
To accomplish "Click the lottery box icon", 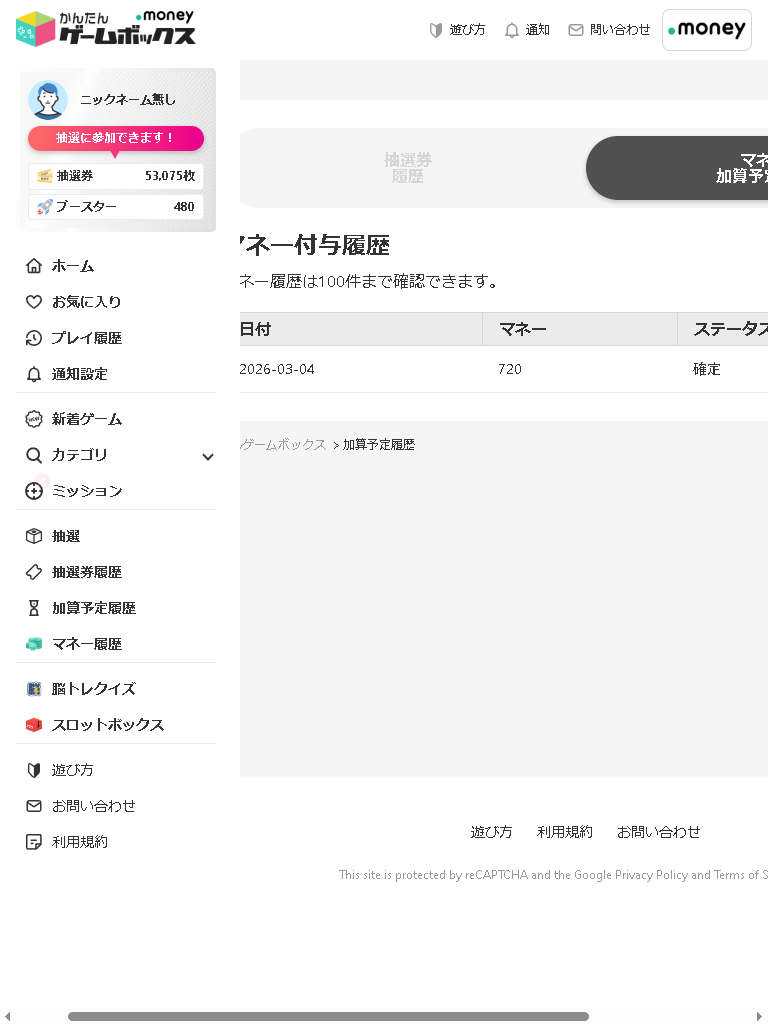I will (x=34, y=536).
